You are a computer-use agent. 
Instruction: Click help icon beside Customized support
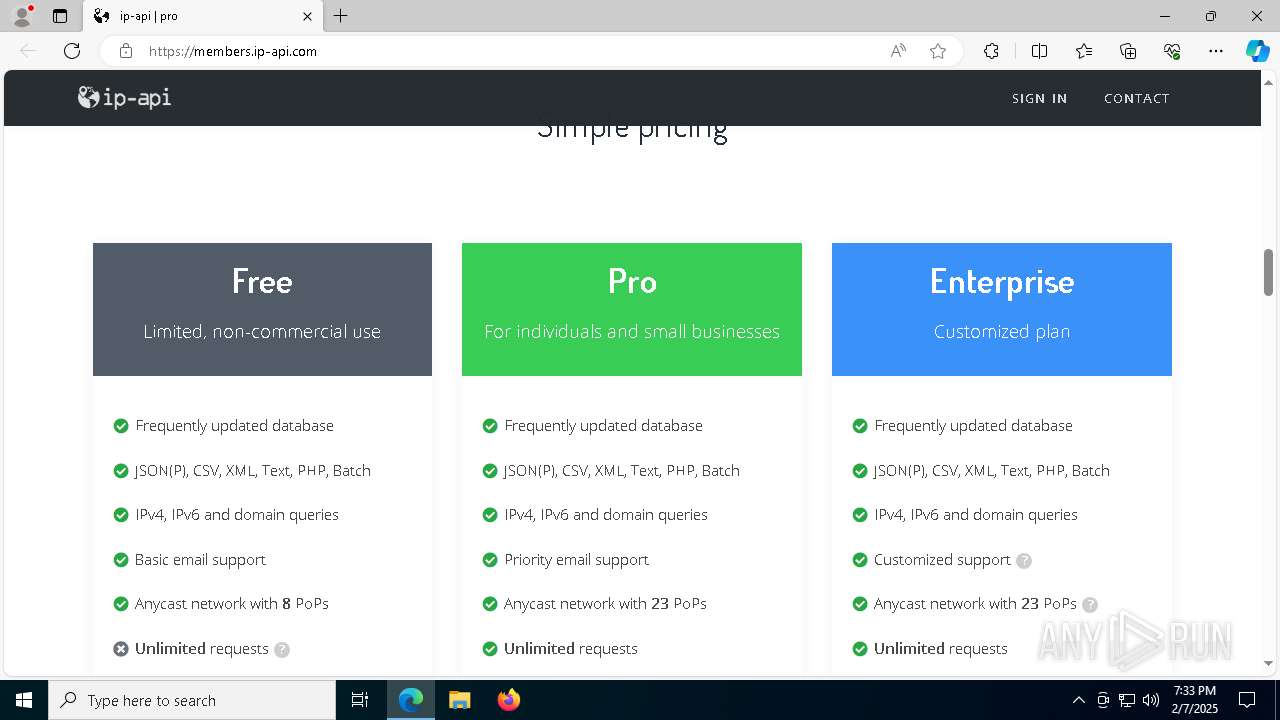click(1024, 561)
